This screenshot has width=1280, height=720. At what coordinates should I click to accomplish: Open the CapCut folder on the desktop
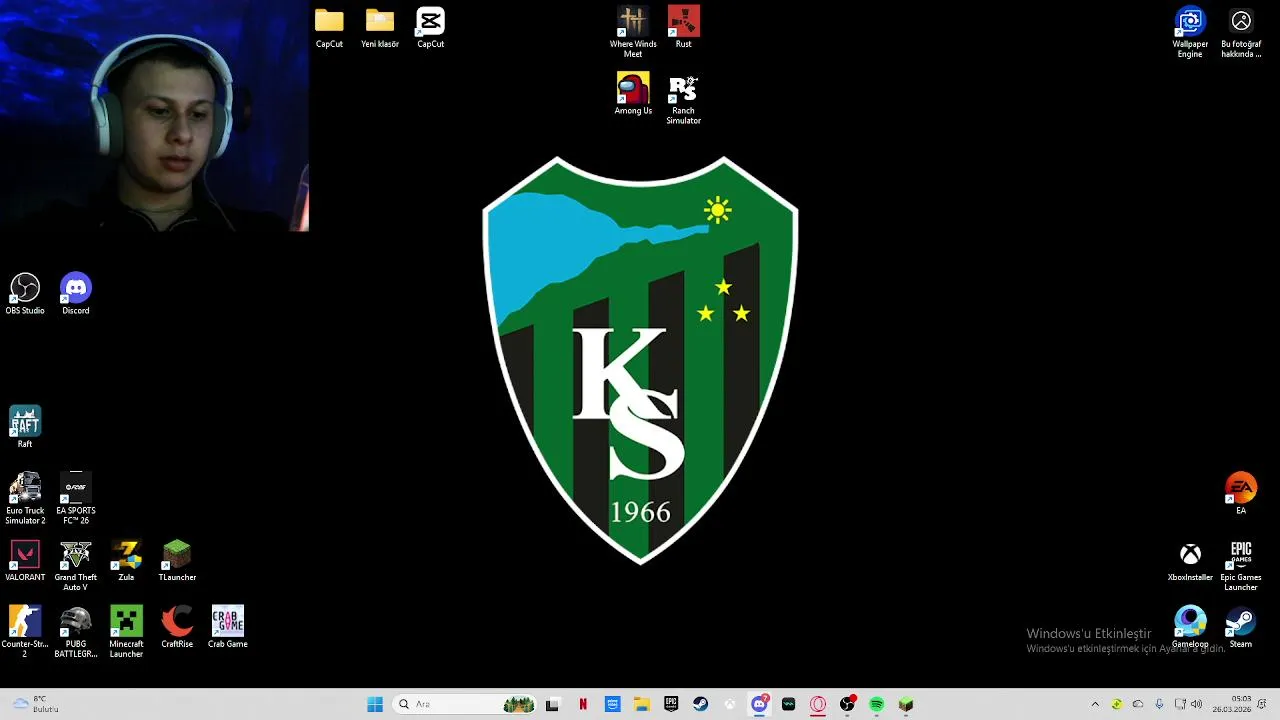[x=329, y=28]
